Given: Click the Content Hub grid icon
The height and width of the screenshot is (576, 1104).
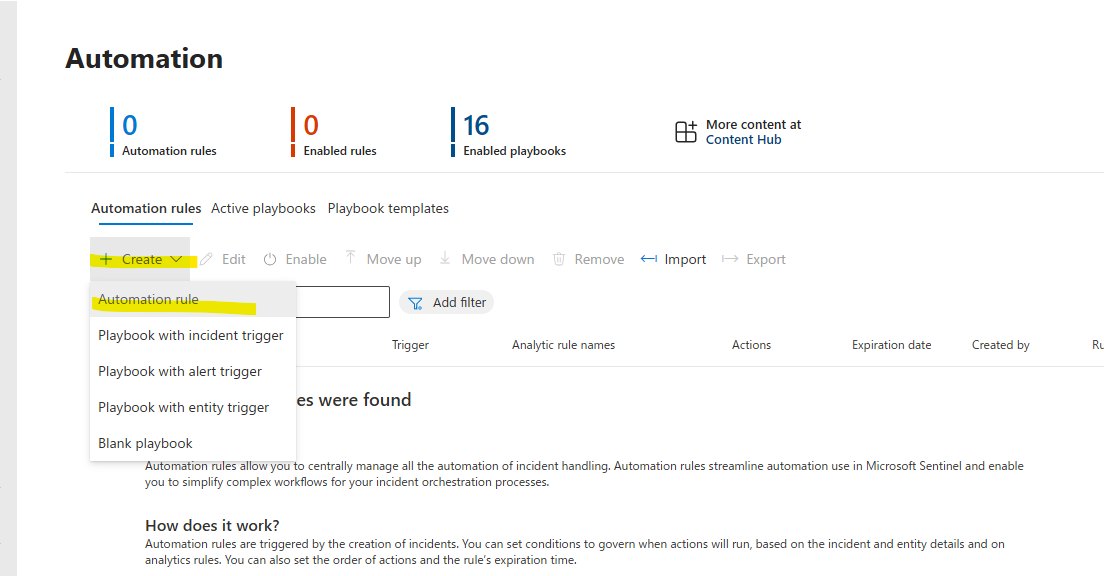Looking at the screenshot, I should pyautogui.click(x=686, y=132).
